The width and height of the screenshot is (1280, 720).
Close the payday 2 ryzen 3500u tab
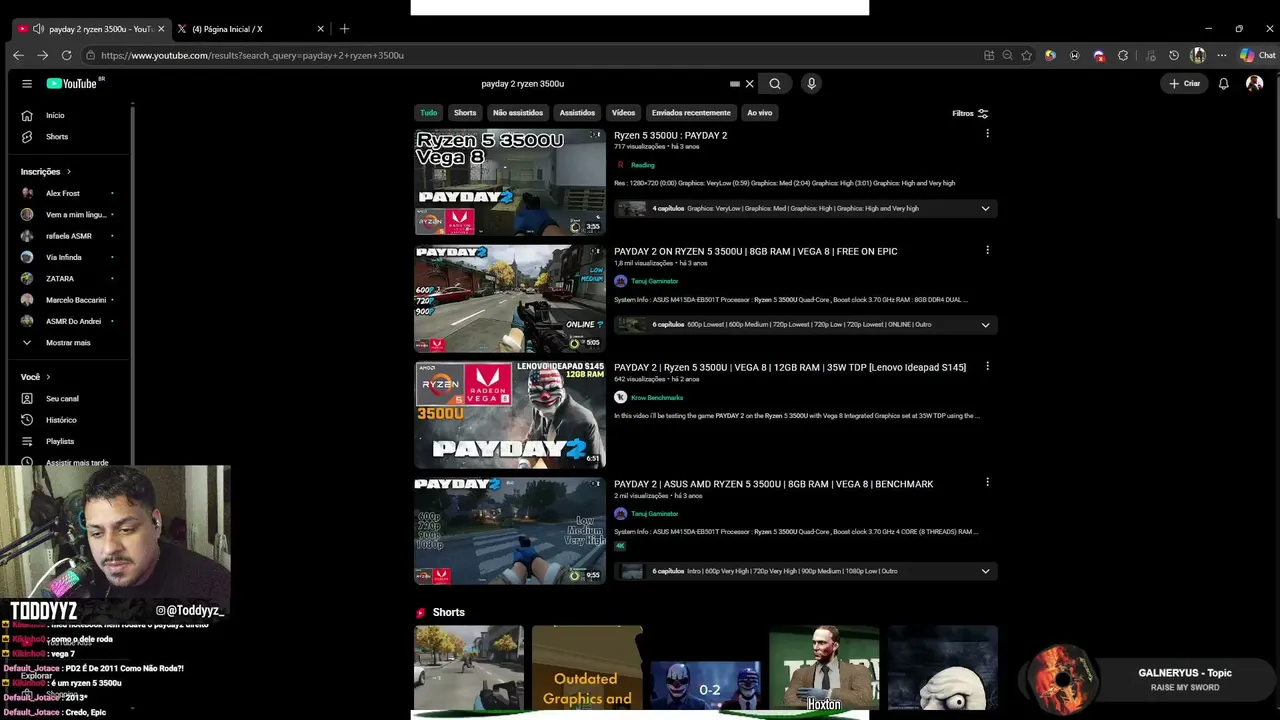coord(161,29)
